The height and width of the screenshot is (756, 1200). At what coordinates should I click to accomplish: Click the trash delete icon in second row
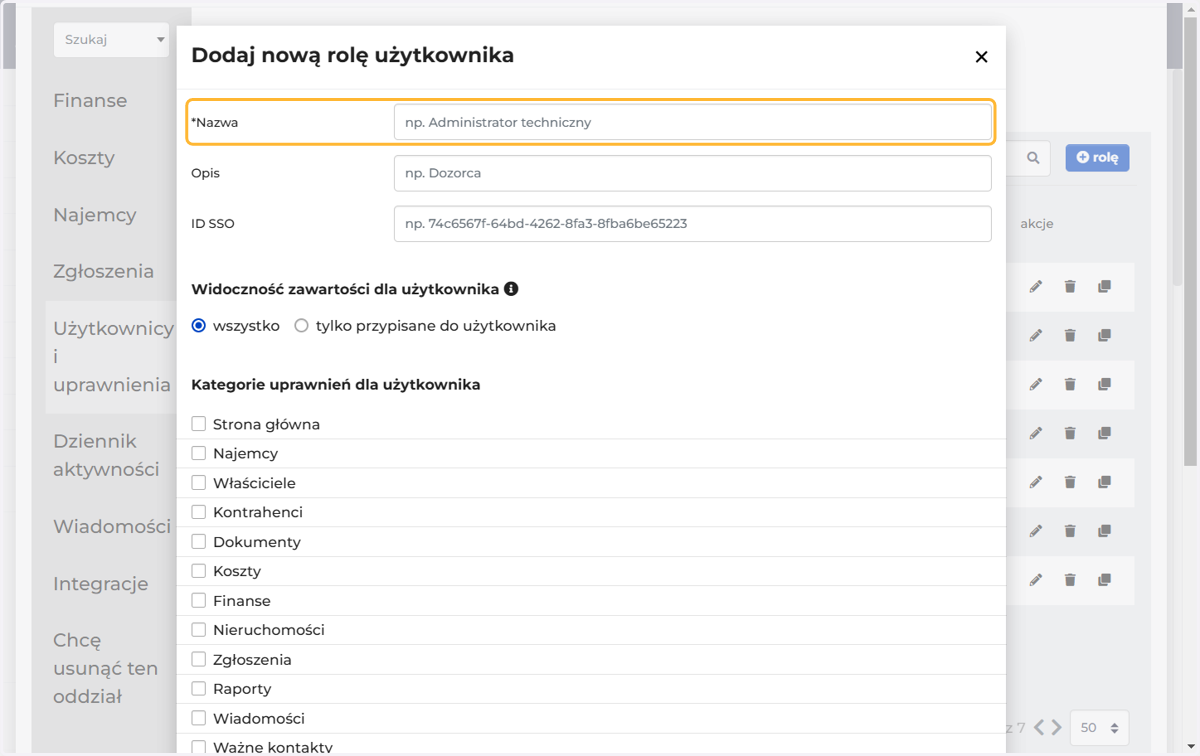(1070, 335)
